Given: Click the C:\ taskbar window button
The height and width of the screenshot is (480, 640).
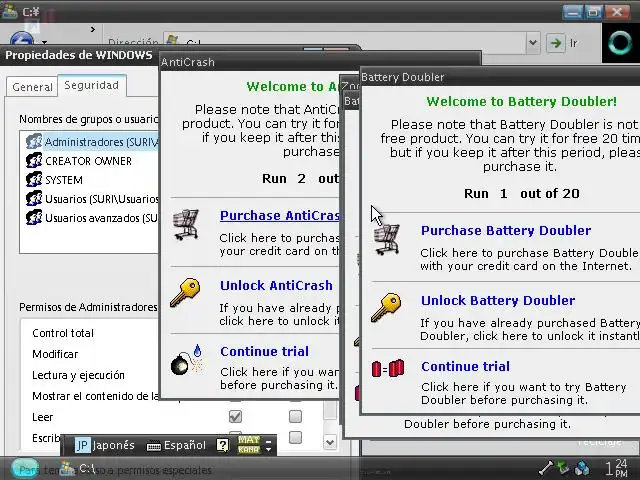Looking at the screenshot, I should [x=78, y=469].
